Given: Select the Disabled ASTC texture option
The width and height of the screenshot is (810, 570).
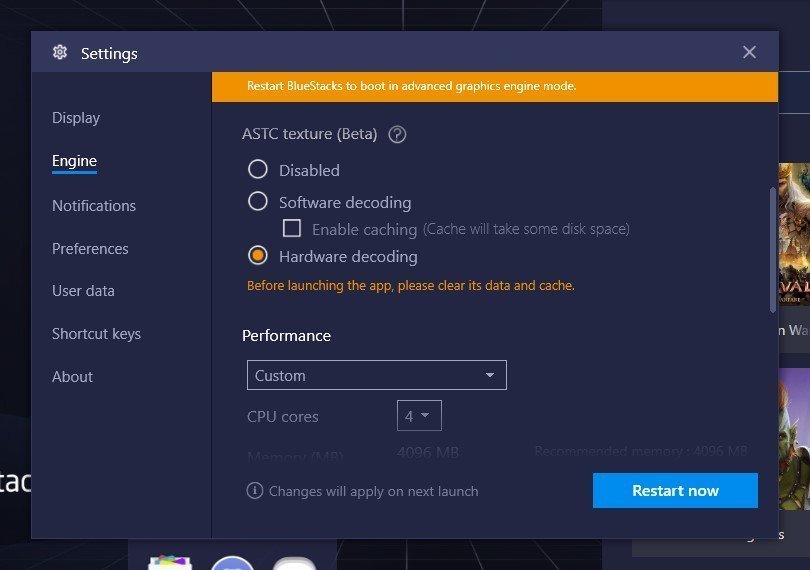Looking at the screenshot, I should tap(257, 170).
